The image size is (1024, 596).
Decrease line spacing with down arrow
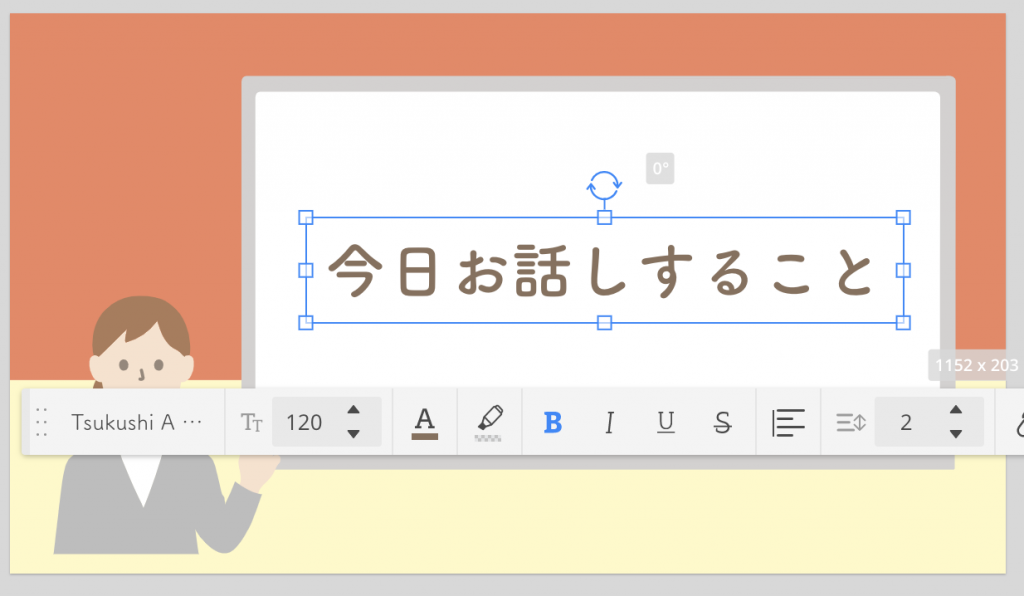coord(956,434)
